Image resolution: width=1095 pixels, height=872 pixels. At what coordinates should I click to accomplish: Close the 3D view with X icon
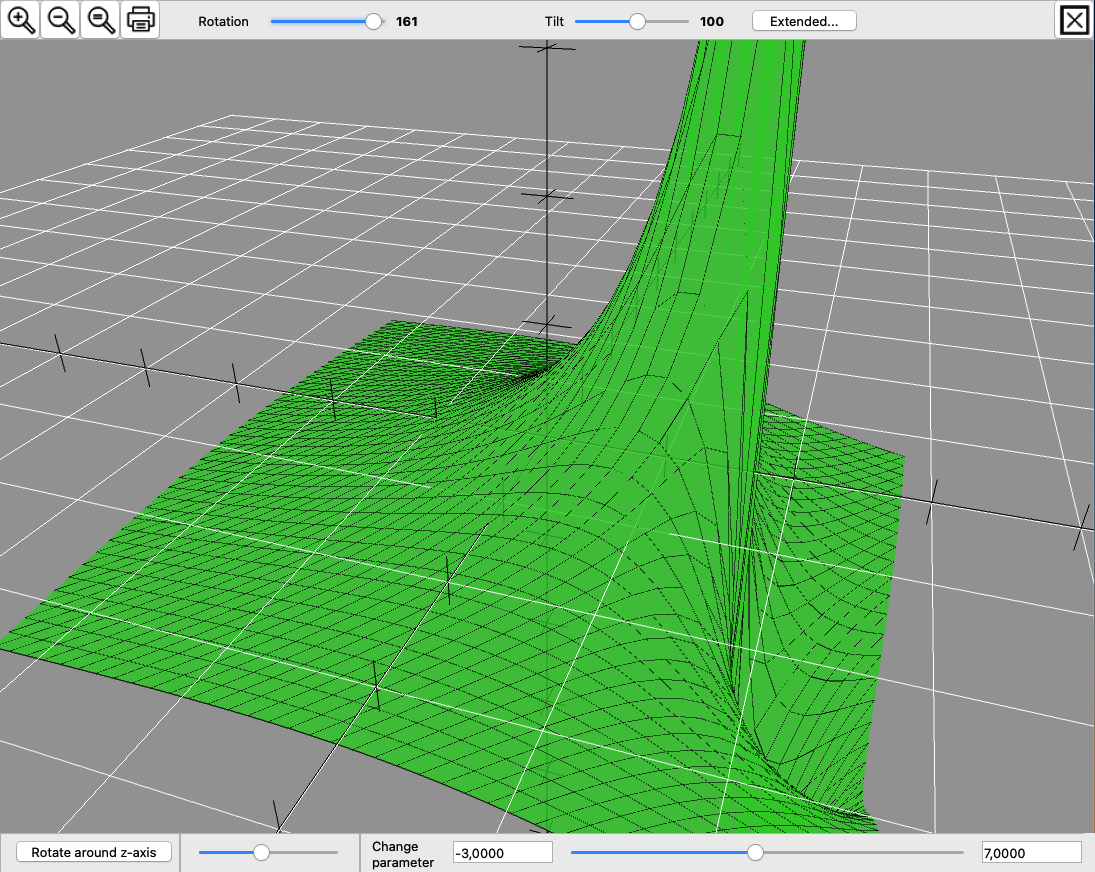coord(1074,21)
